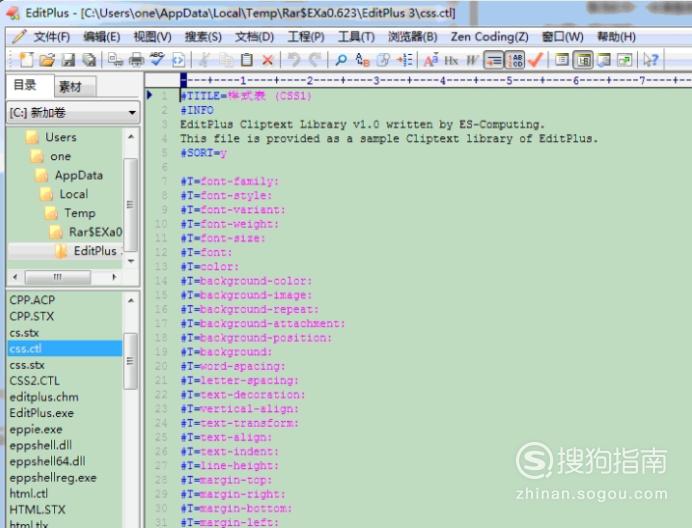Print the document with the printer icon

[136, 60]
